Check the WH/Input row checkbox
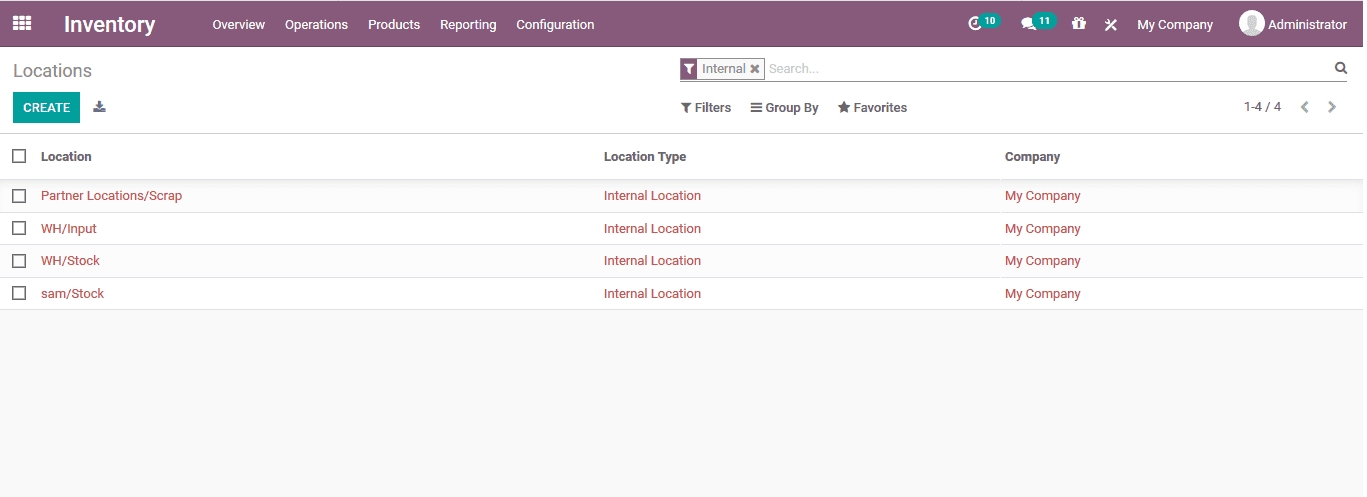This screenshot has height=497, width=1367. pyautogui.click(x=19, y=228)
